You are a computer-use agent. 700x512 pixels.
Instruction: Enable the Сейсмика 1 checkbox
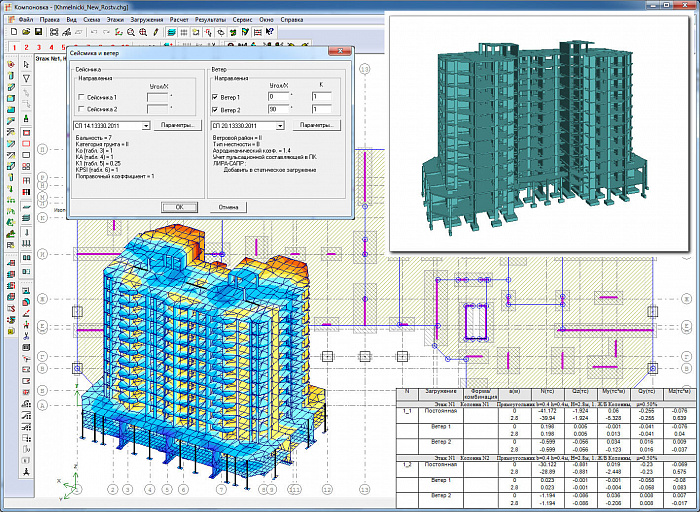point(81,97)
